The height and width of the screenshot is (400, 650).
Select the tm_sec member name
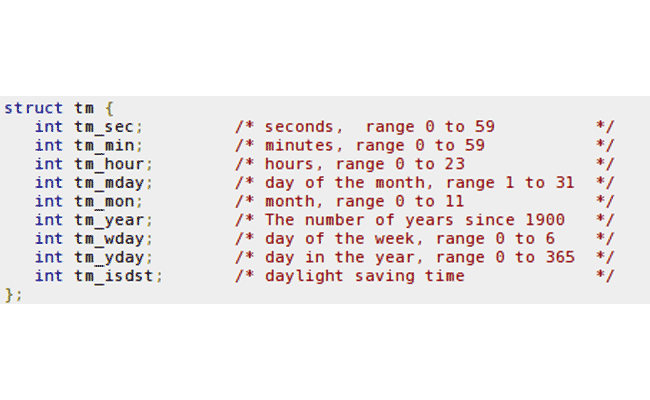pos(108,127)
